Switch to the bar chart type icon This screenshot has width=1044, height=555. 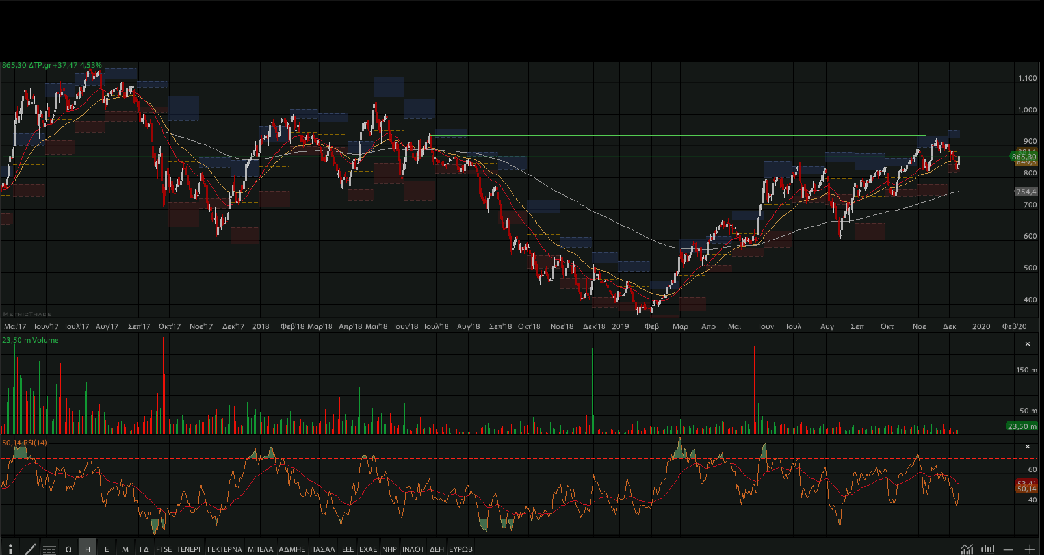click(x=988, y=549)
